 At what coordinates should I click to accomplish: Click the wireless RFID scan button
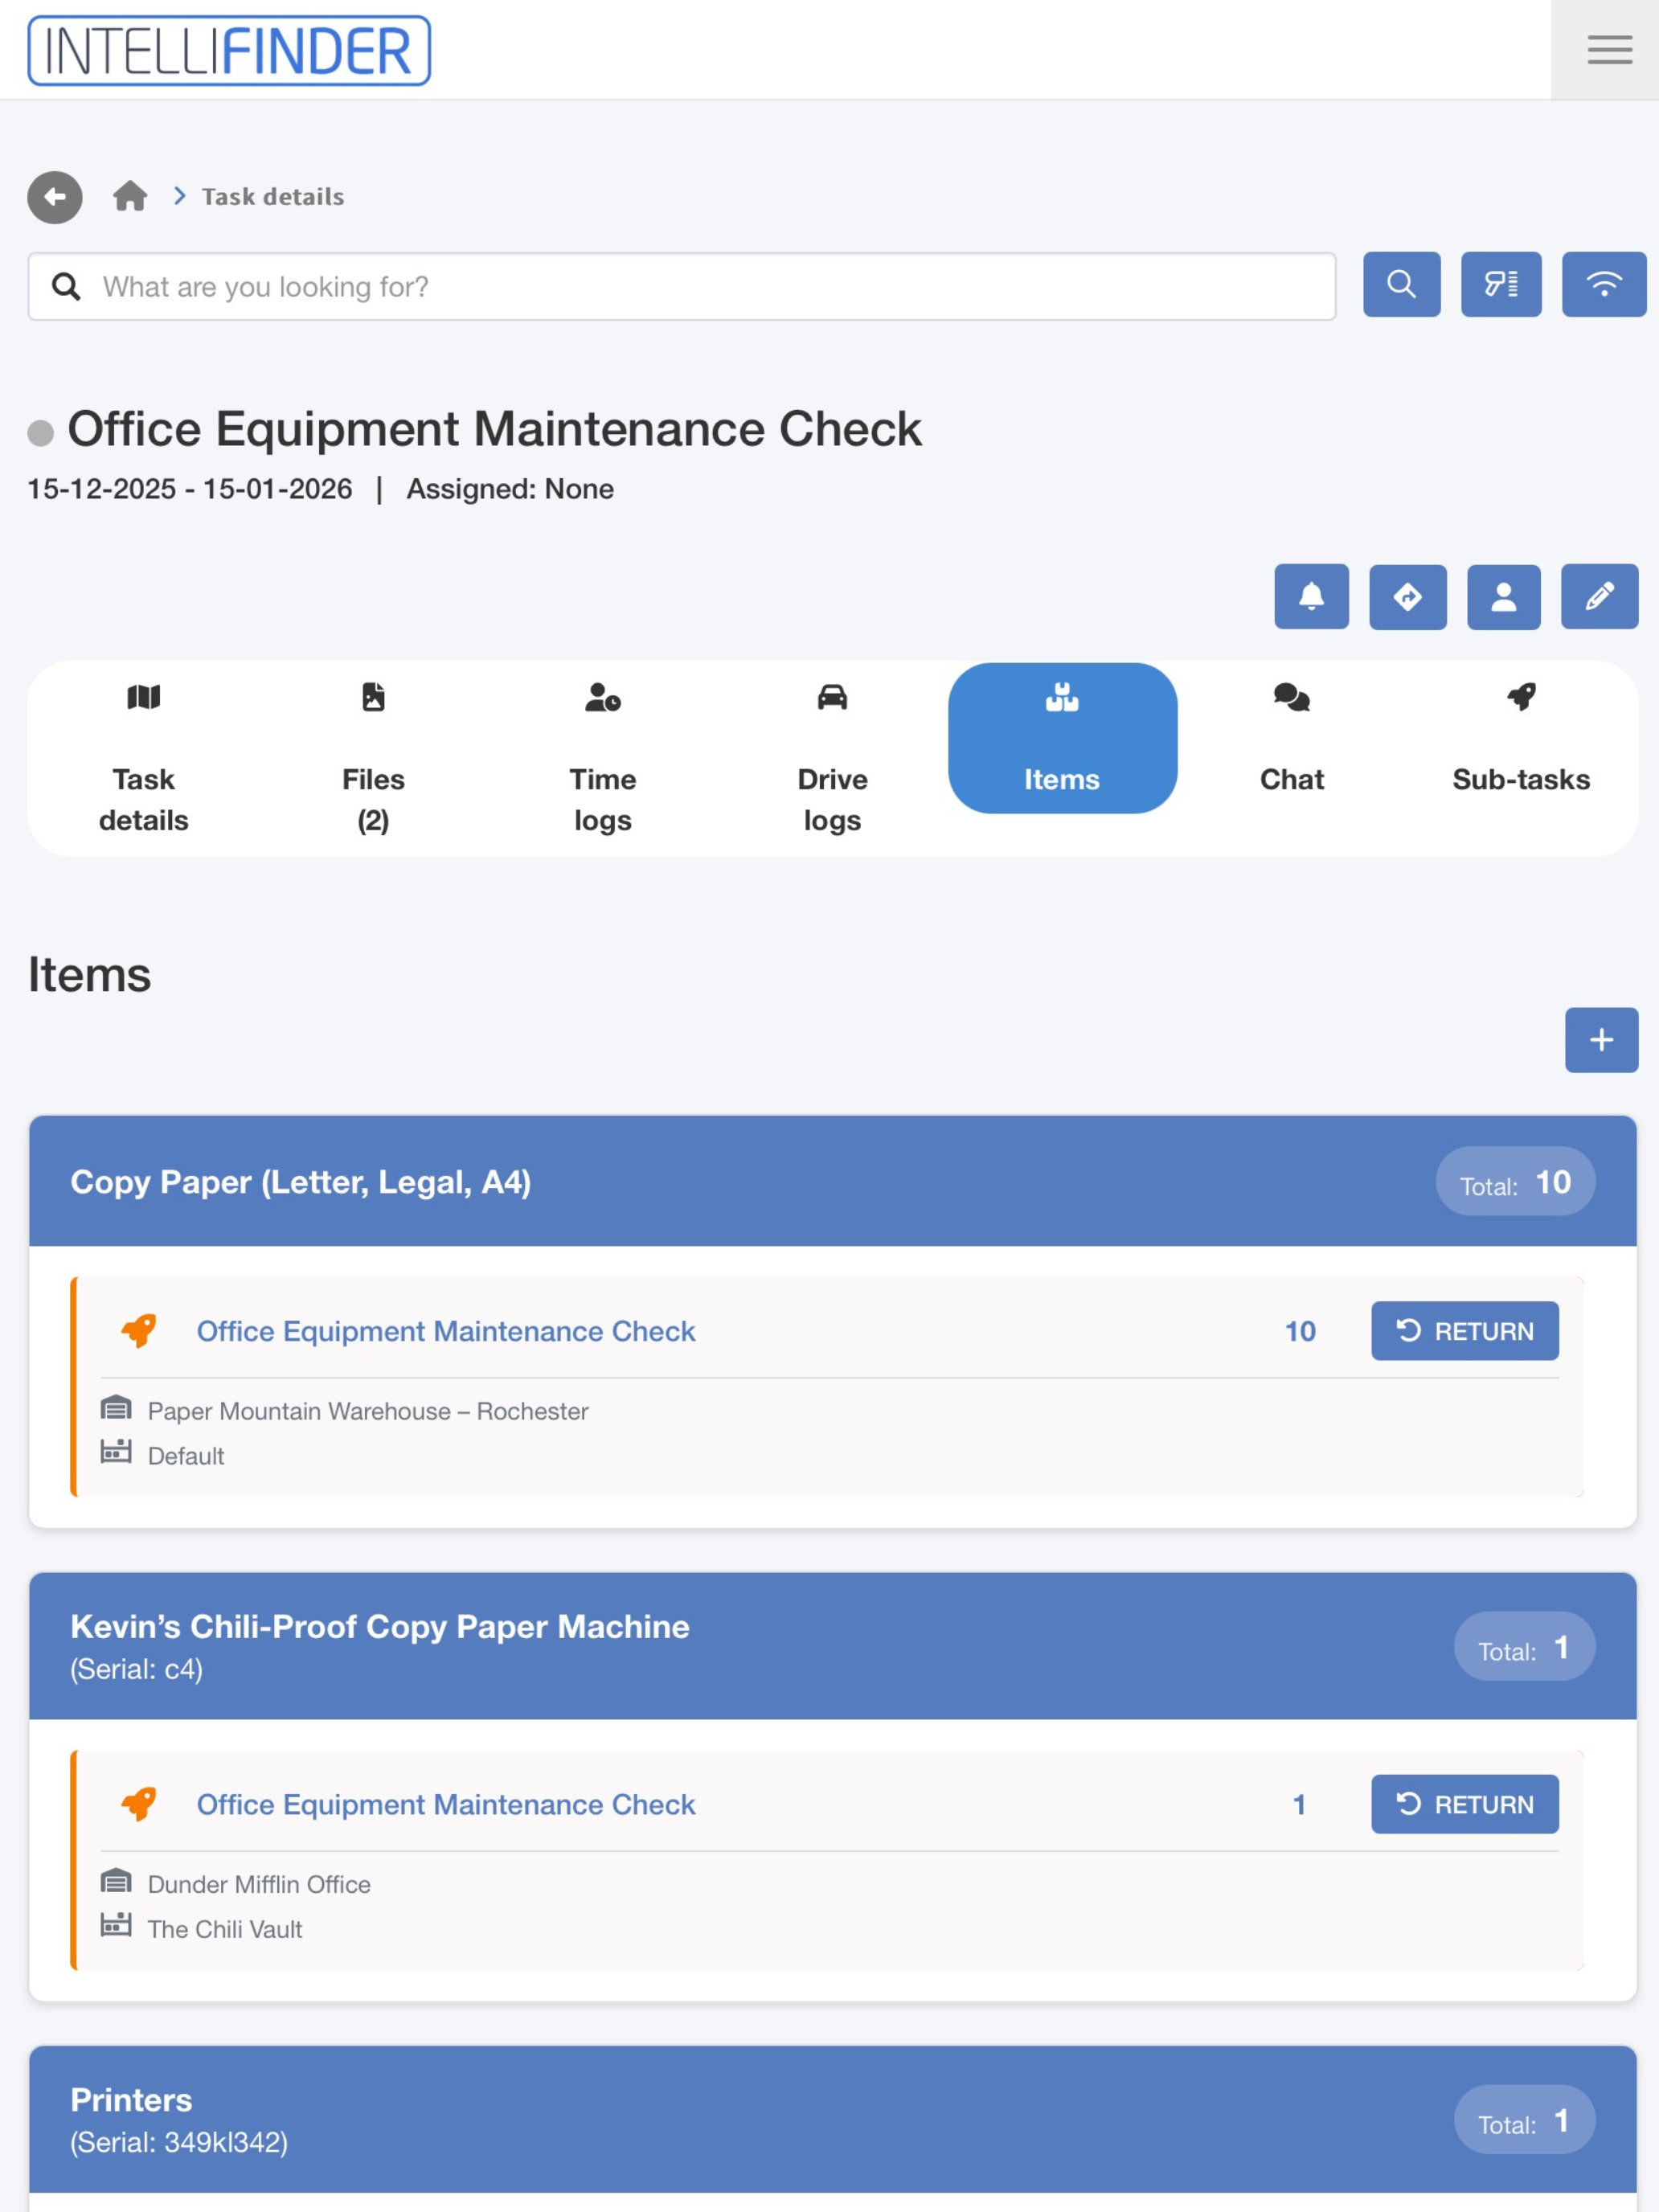pos(1603,285)
